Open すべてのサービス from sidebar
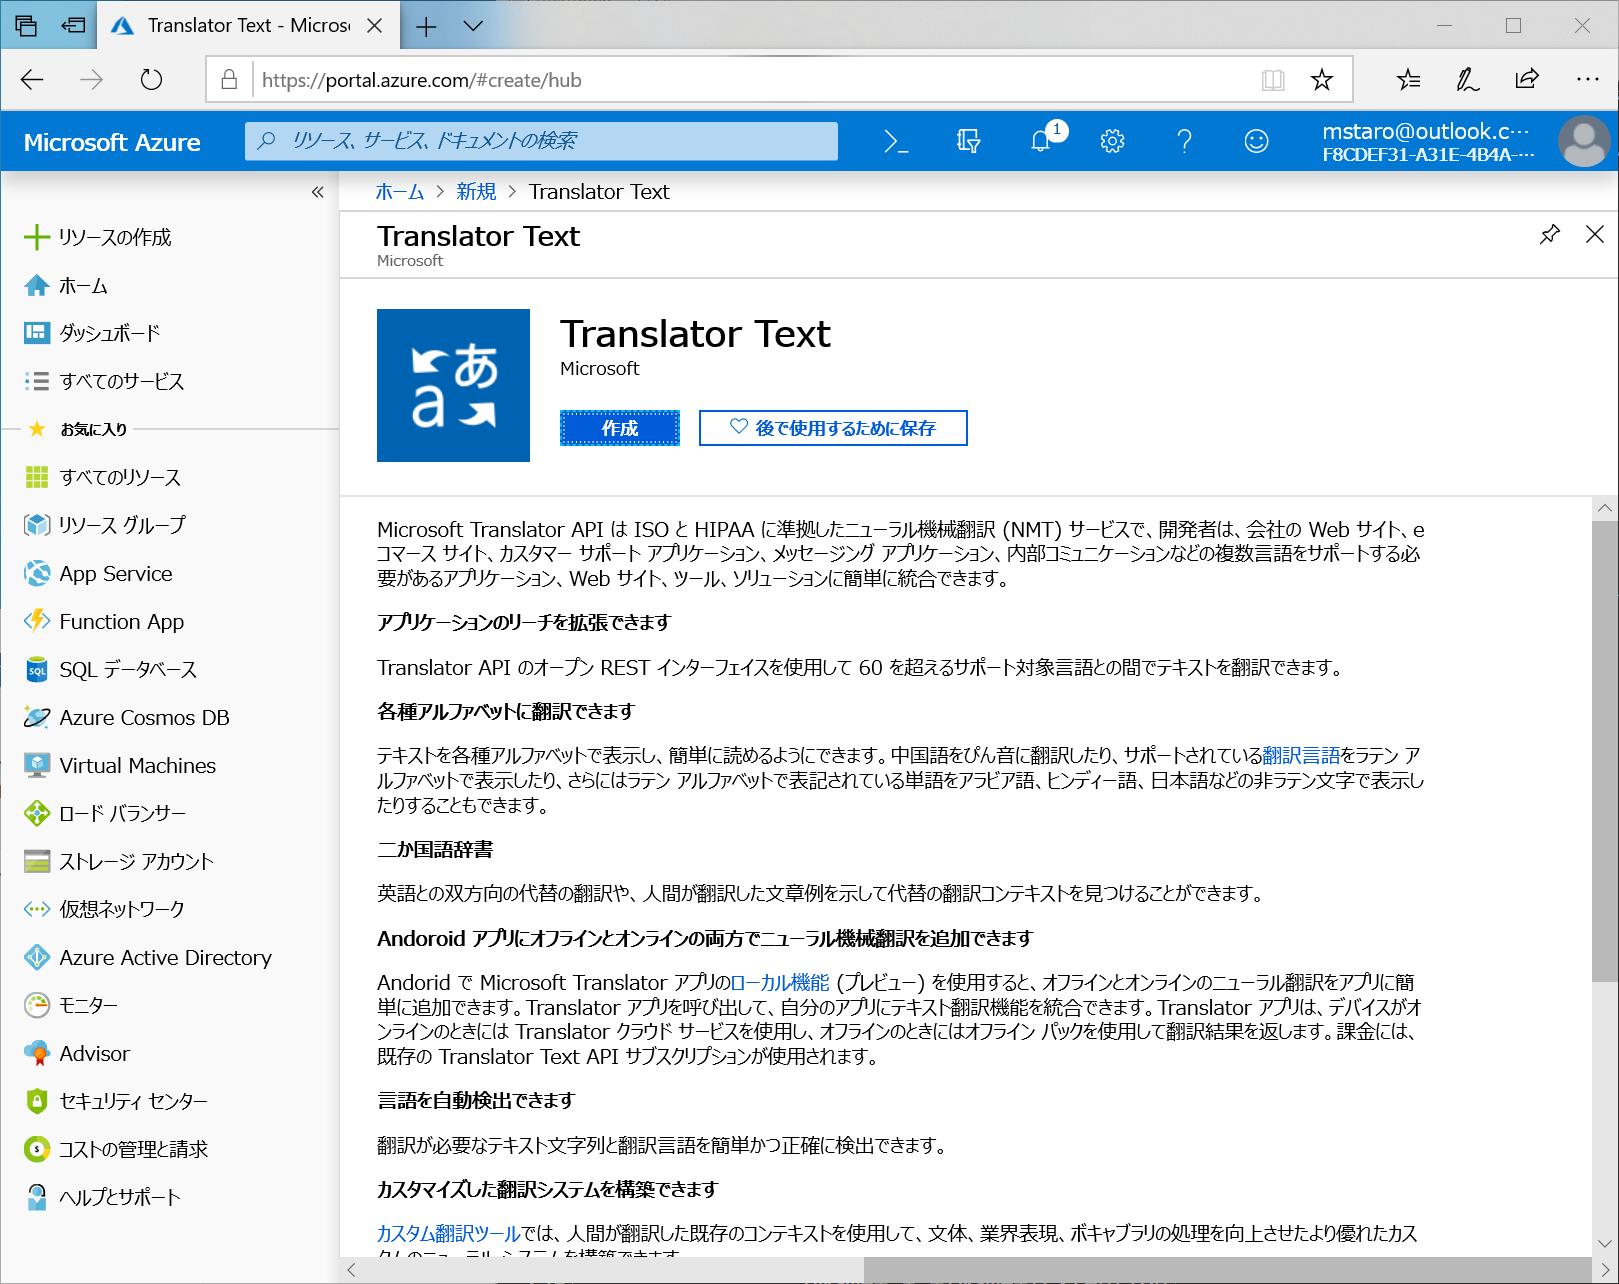Image resolution: width=1619 pixels, height=1284 pixels. [x=104, y=381]
